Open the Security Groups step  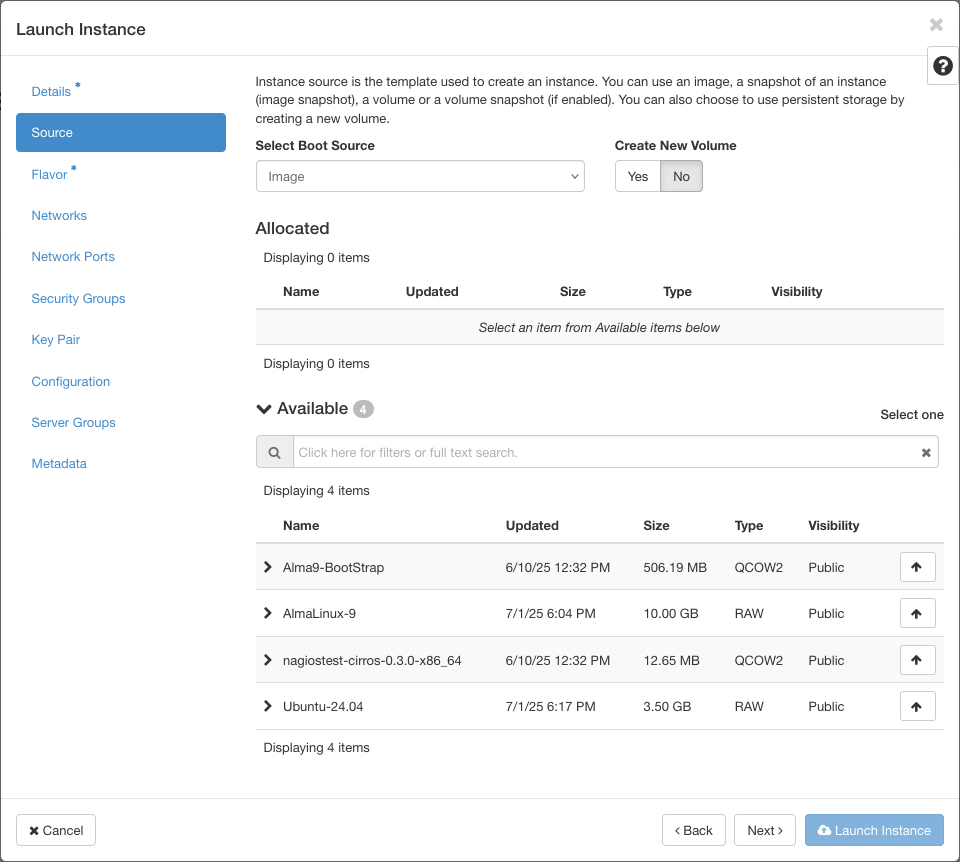pyautogui.click(x=78, y=298)
